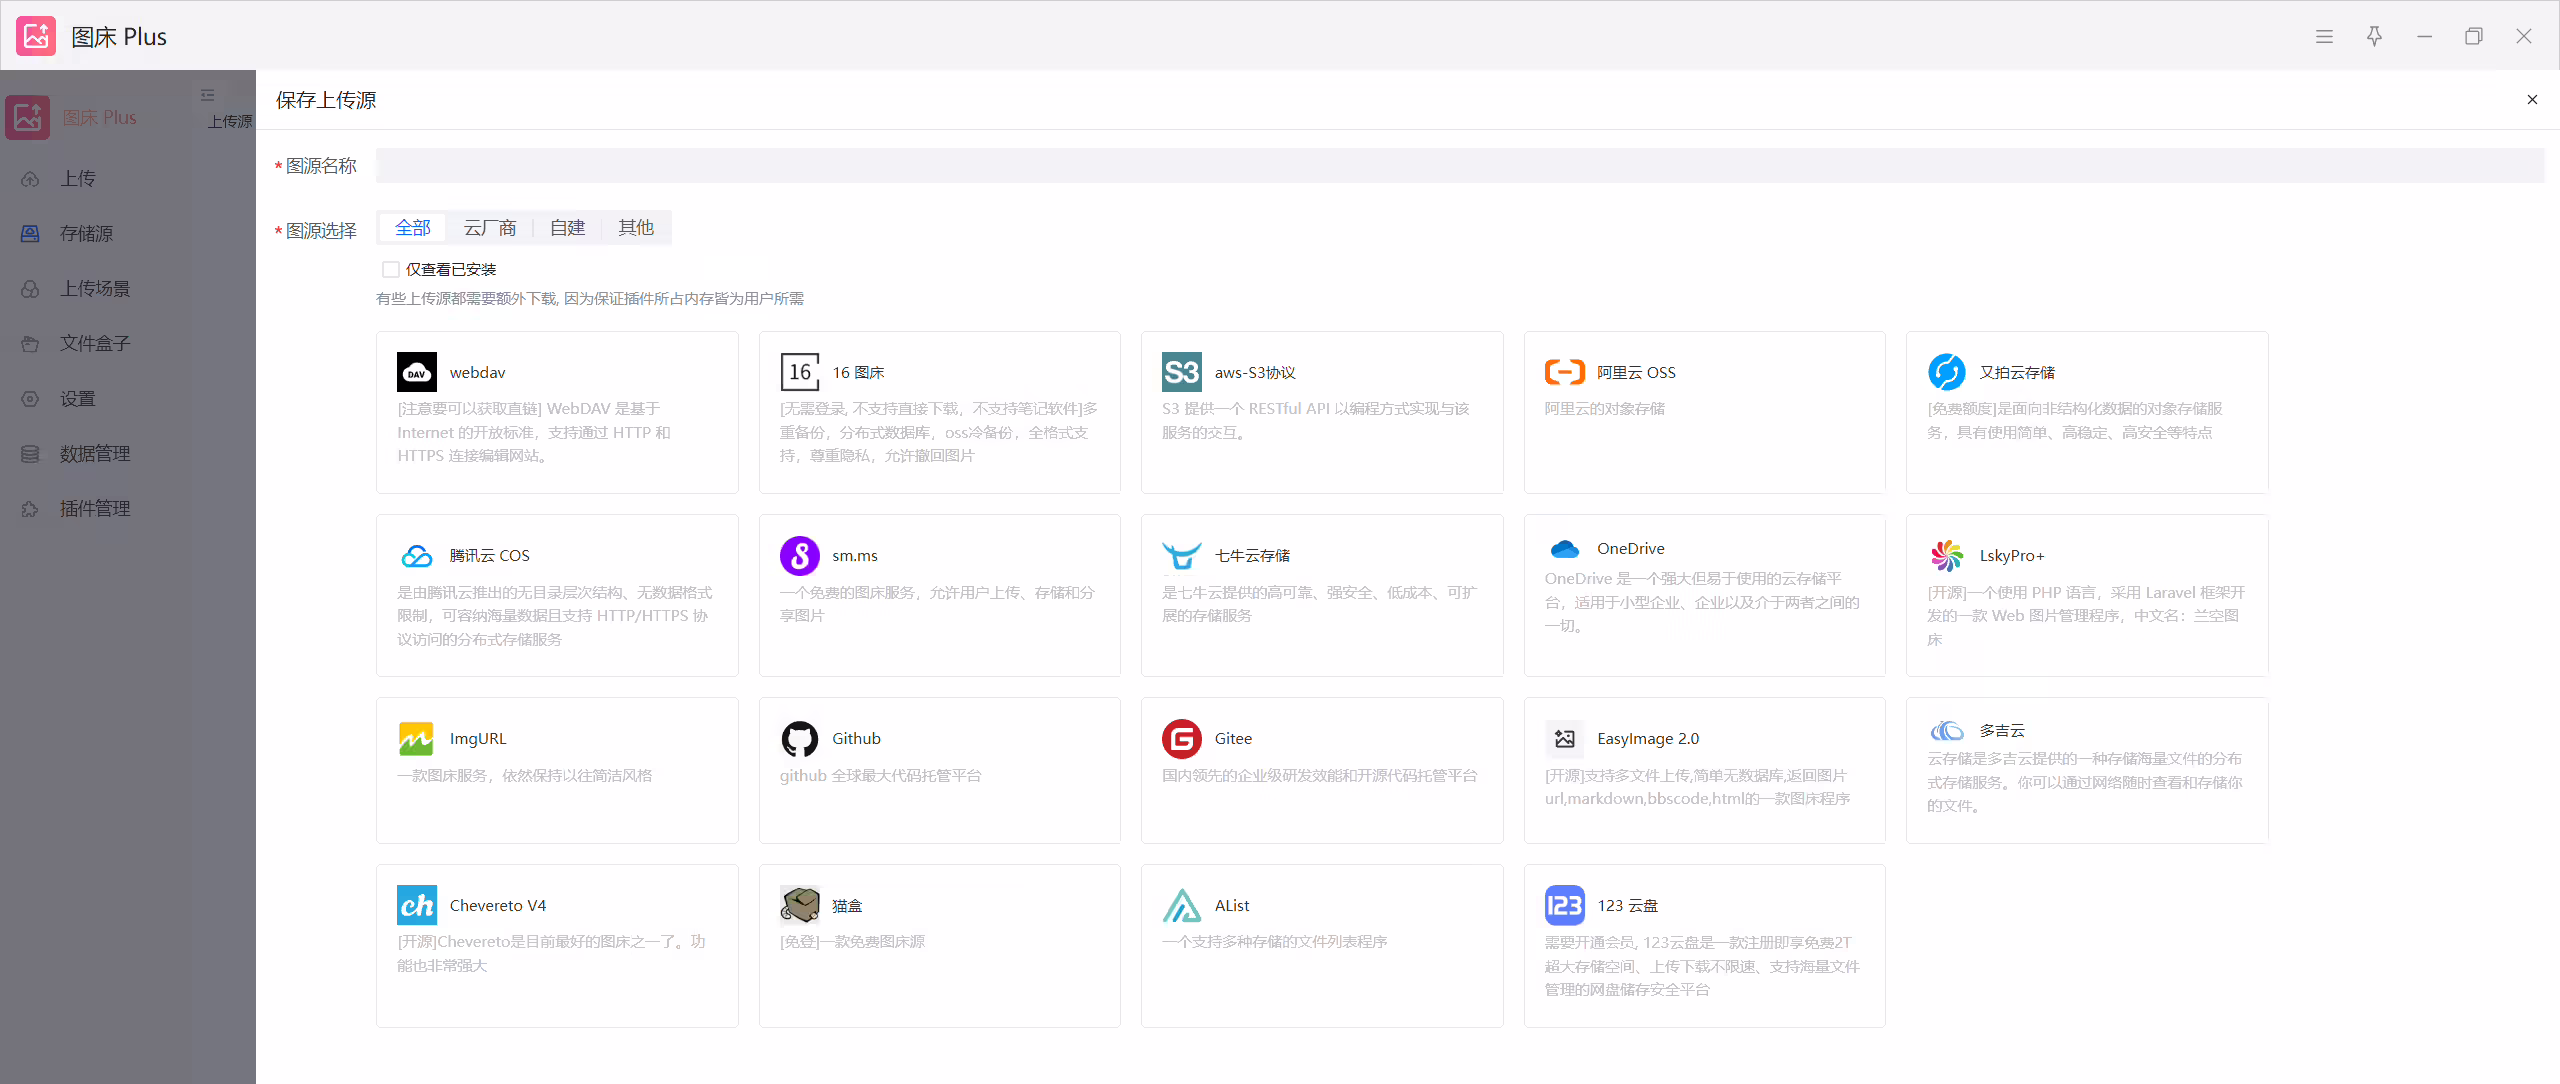Screen dimensions: 2560x1084
Task: Select the Gitee red logo
Action: [1181, 739]
